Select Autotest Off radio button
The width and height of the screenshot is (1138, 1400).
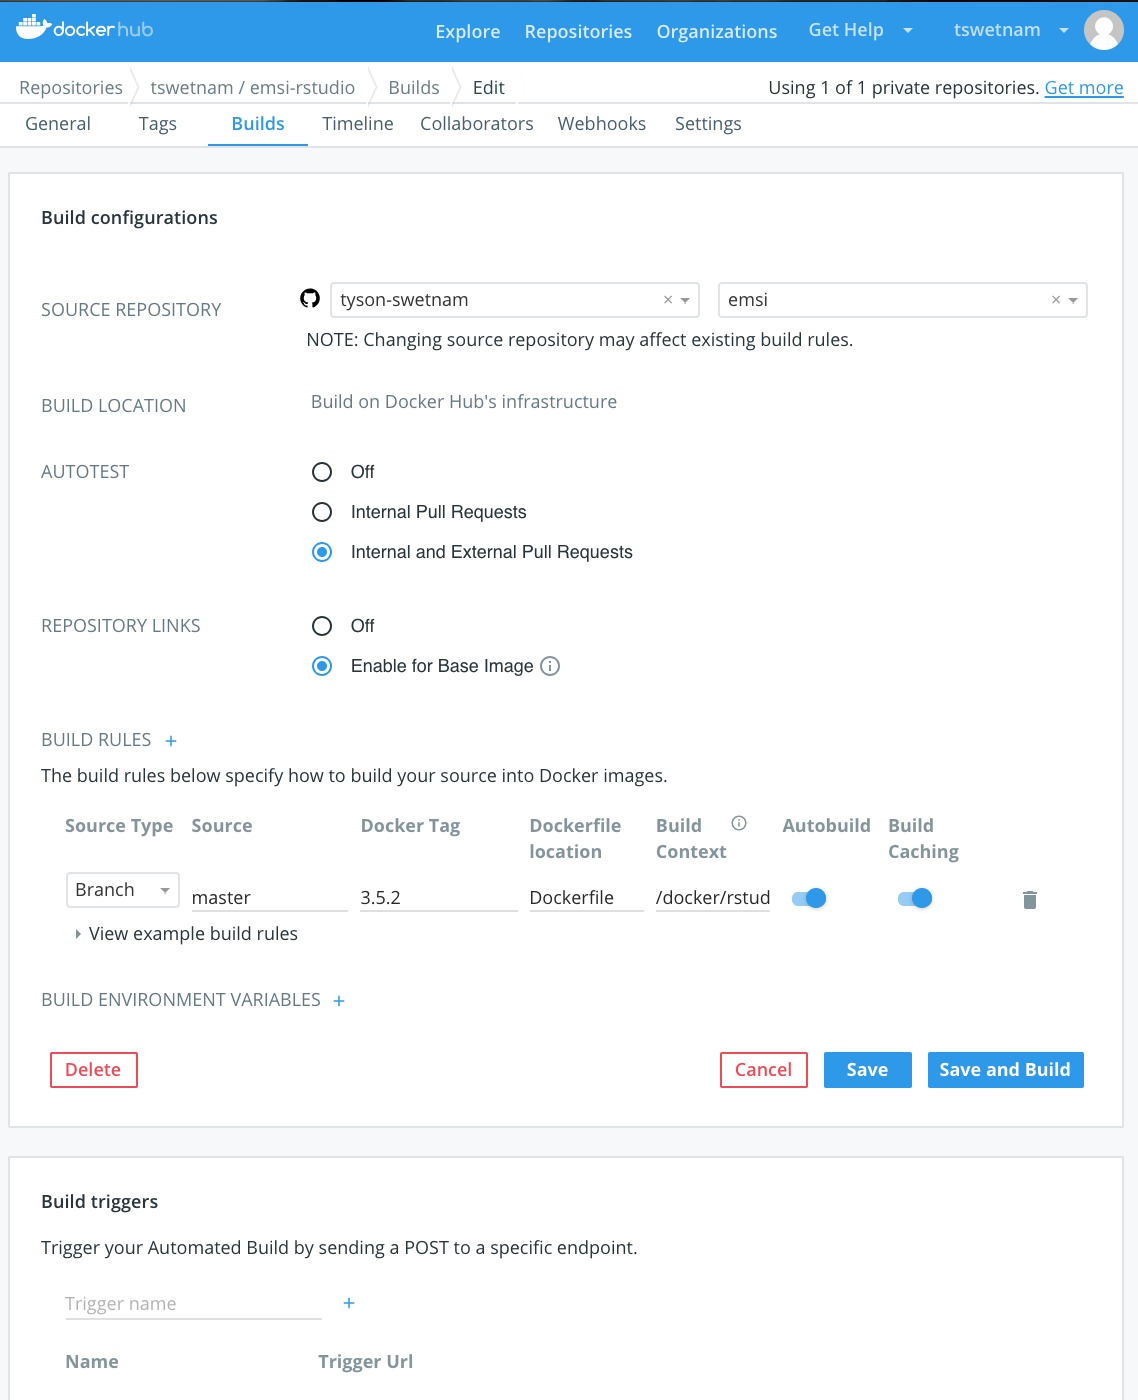(322, 472)
